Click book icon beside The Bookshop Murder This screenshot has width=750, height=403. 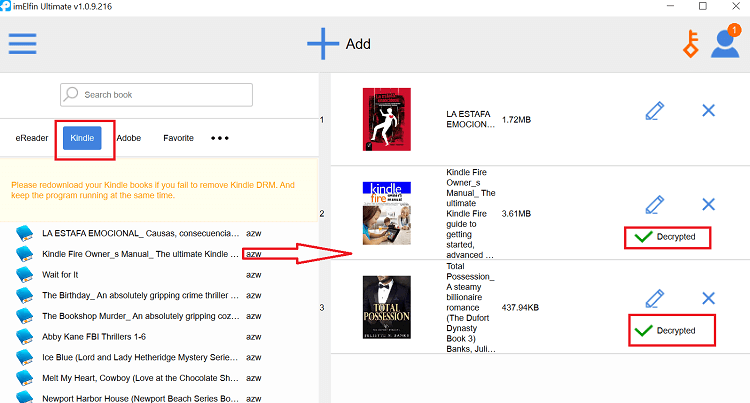tap(24, 316)
